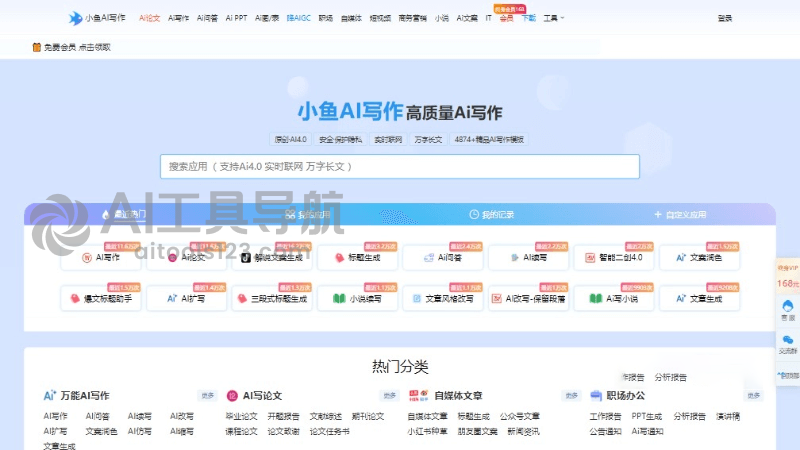
Task: Open the 爆文标题助手 app card icon
Action: 75,298
